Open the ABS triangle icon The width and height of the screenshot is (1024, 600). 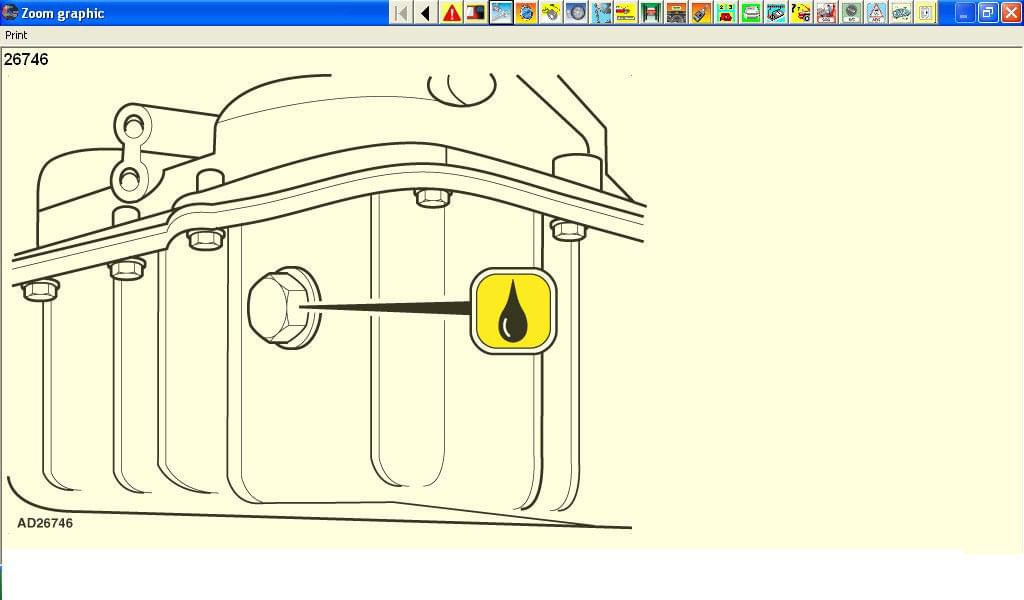tap(876, 12)
